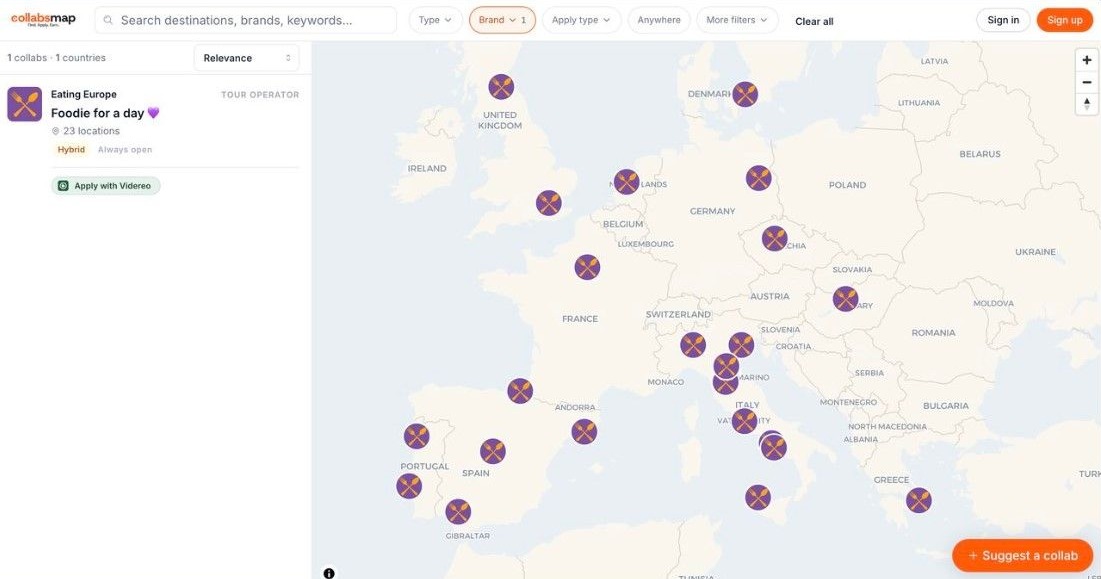The height and width of the screenshot is (579, 1101).
Task: Select the pin in central Spain
Action: coord(492,451)
